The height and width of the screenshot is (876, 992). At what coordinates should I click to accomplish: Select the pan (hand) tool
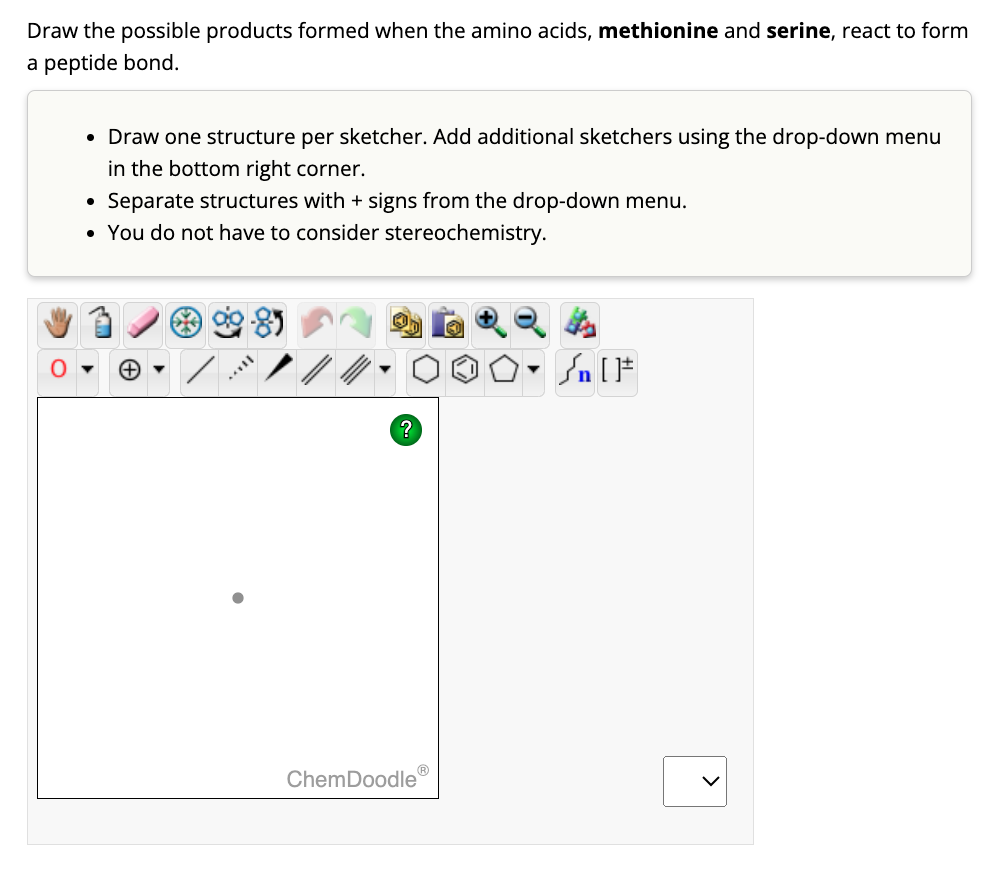tap(57, 323)
